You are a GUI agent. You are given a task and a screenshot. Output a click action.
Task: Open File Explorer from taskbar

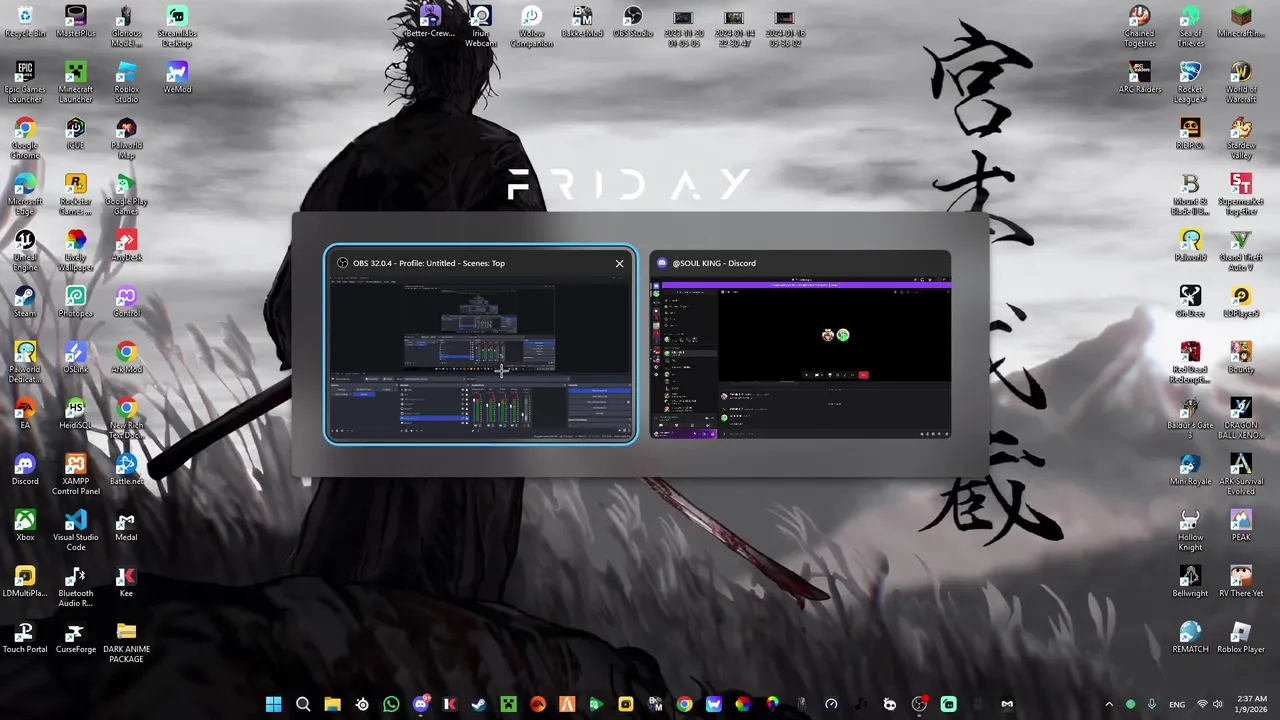(332, 704)
